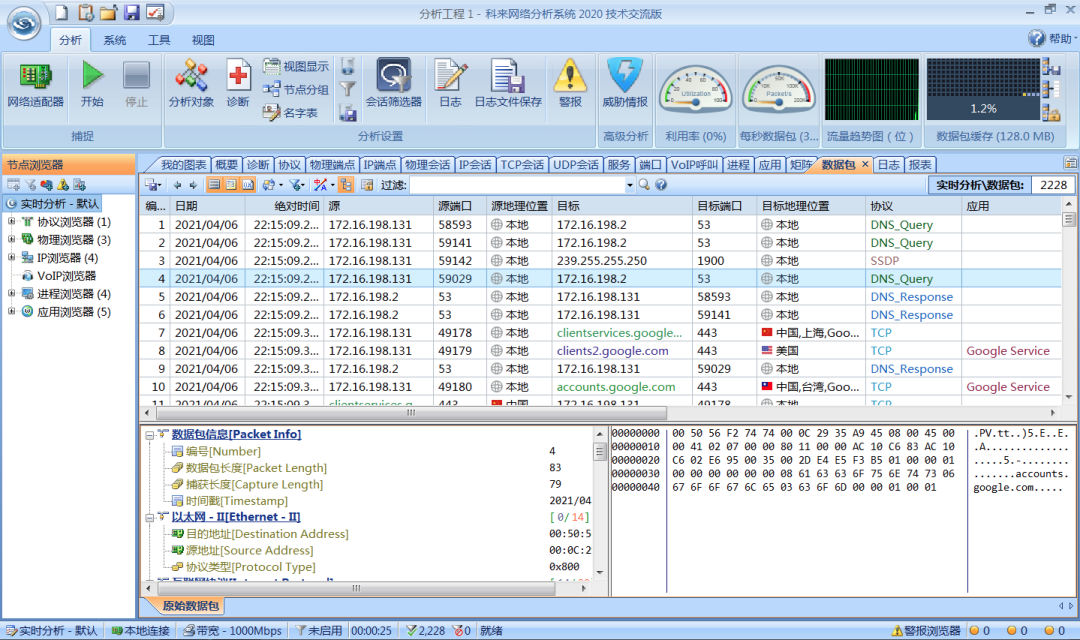1080x640 pixels.
Task: Collapse the Packet Info tree node
Action: (x=149, y=435)
